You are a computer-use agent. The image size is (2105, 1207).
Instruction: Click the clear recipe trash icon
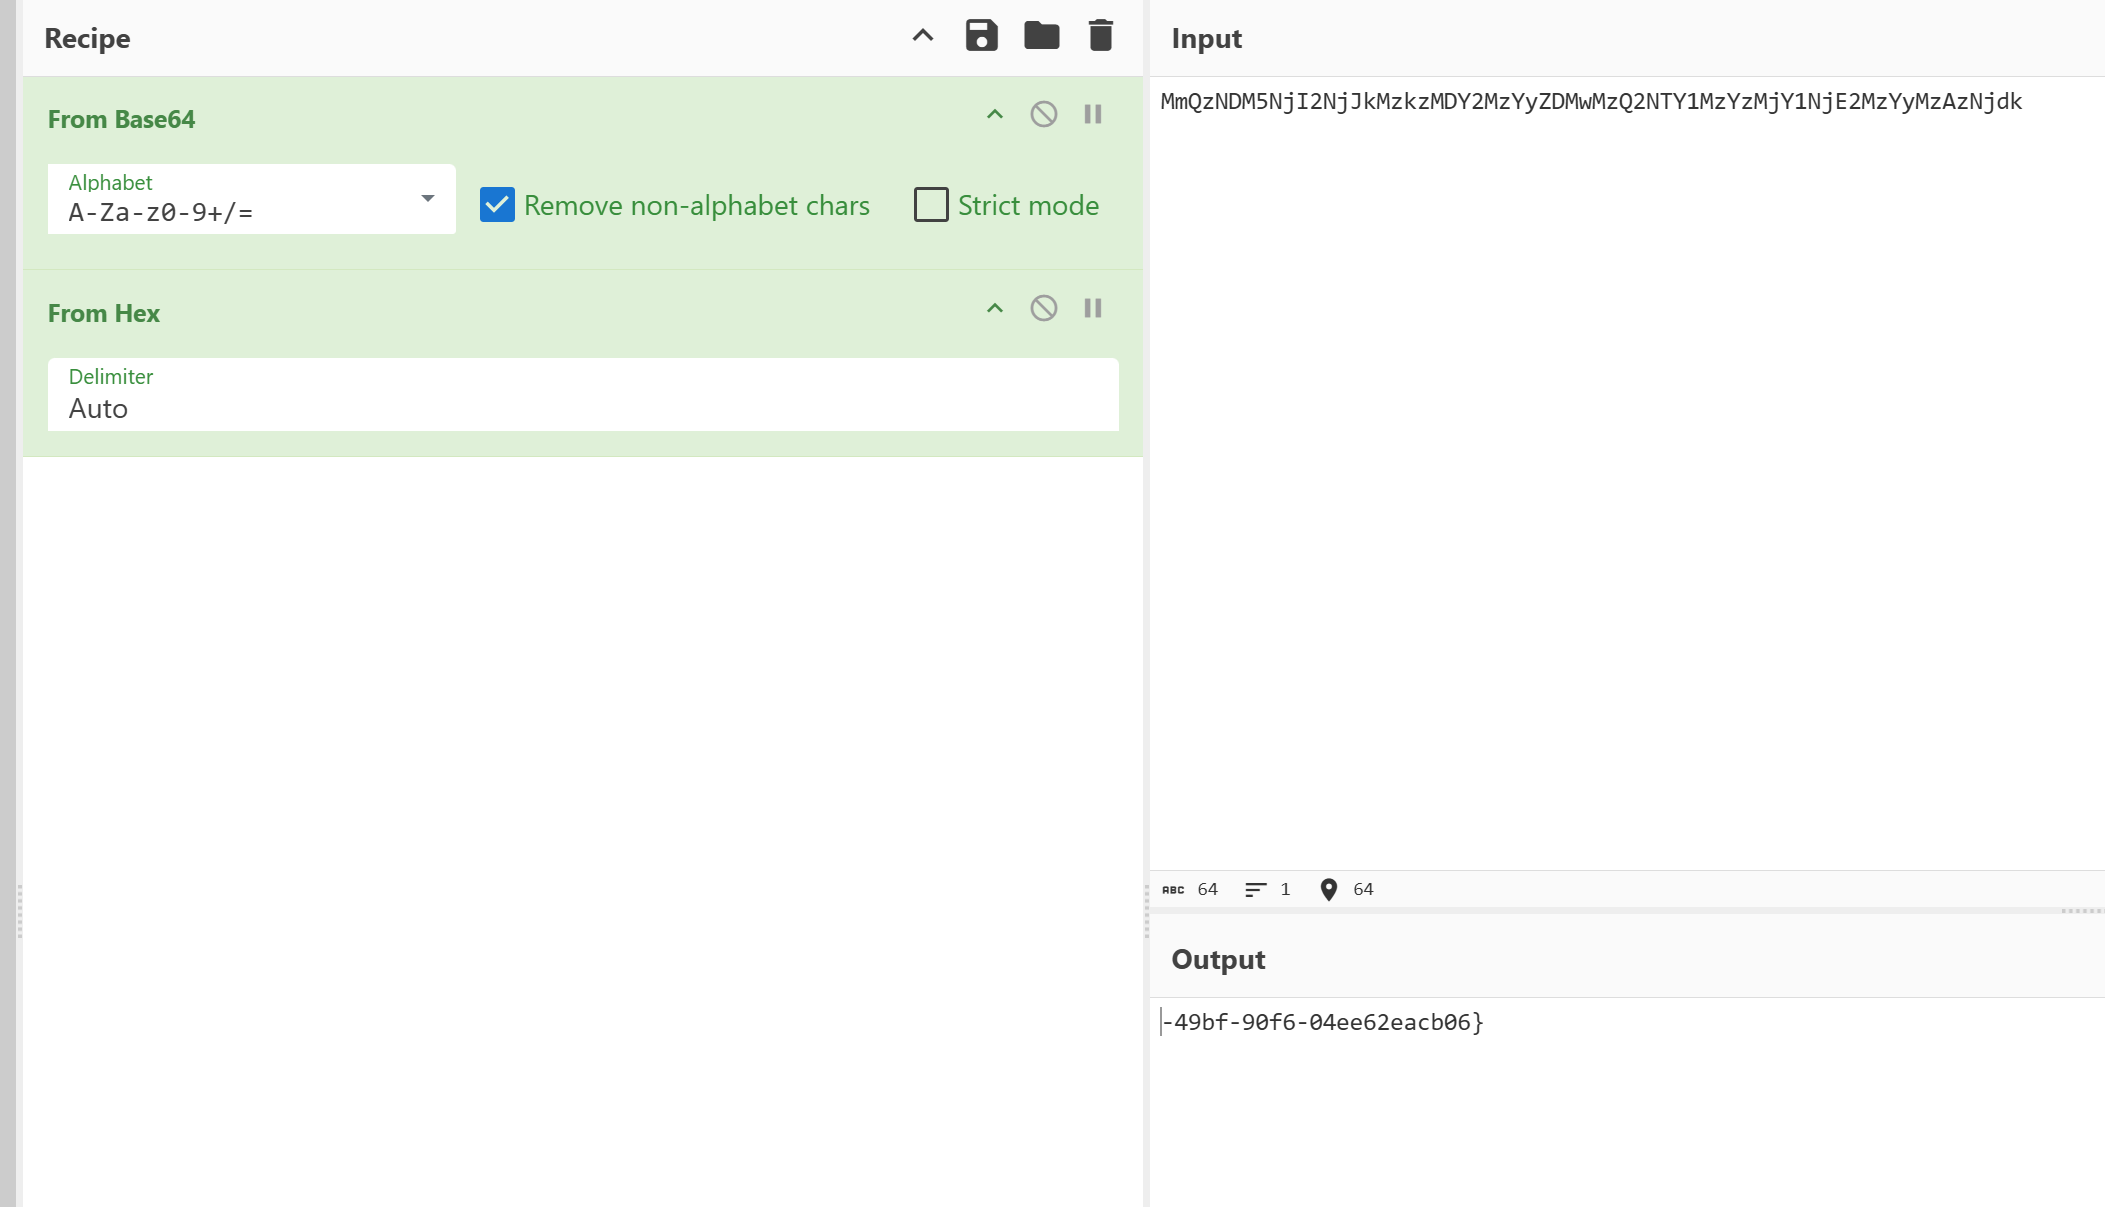[1100, 36]
